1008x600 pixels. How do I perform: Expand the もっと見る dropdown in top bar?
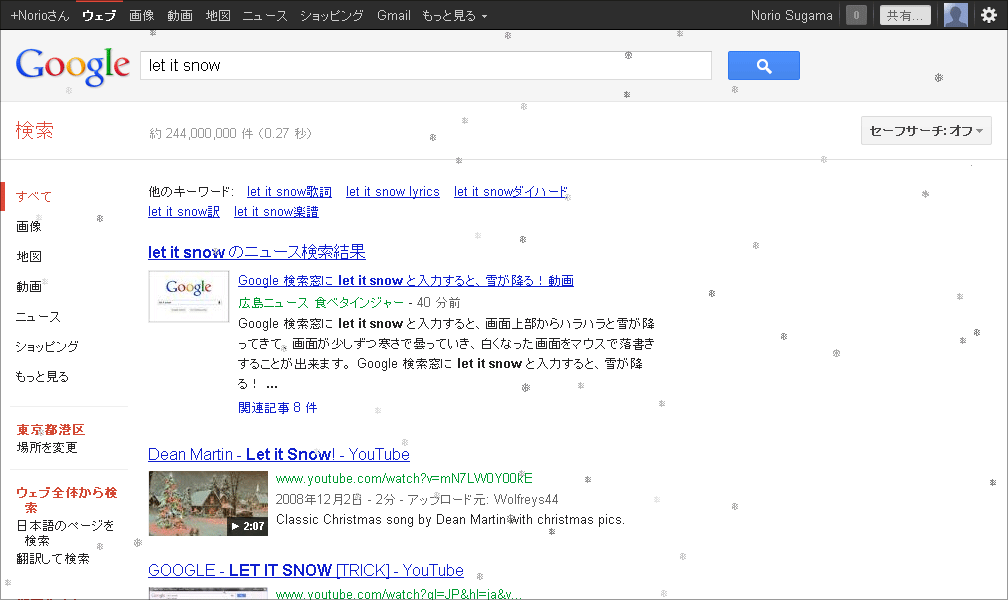tap(454, 15)
